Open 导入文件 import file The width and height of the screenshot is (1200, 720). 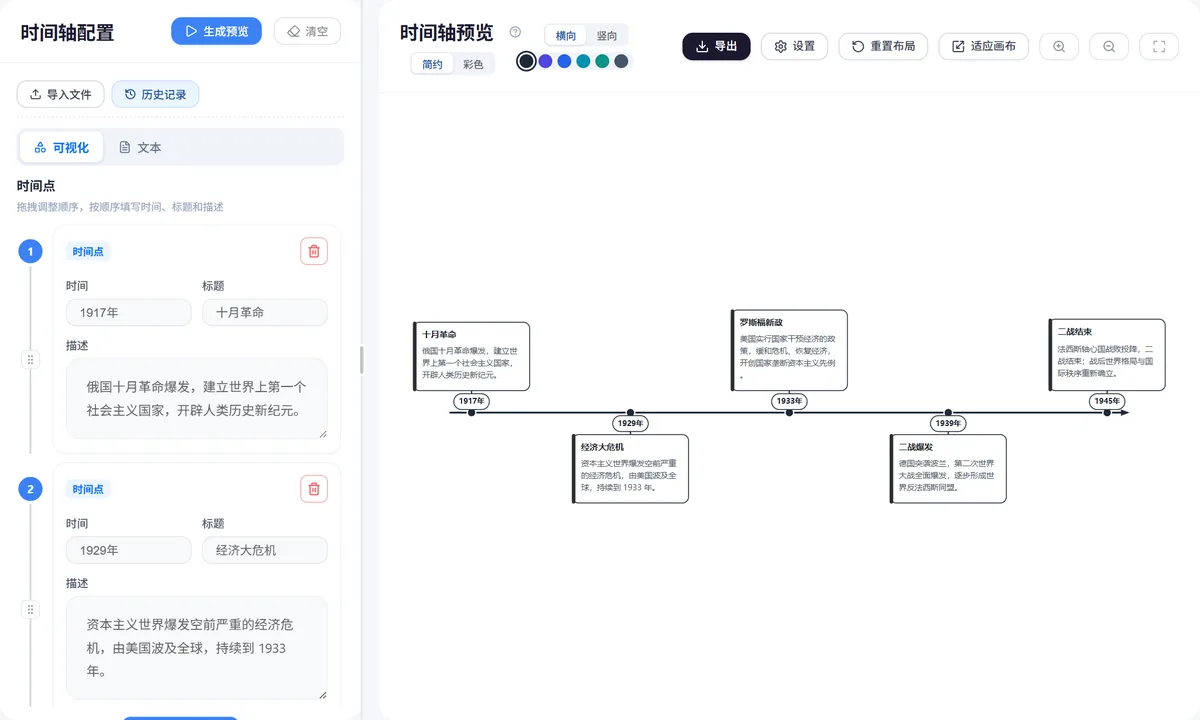tap(60, 94)
